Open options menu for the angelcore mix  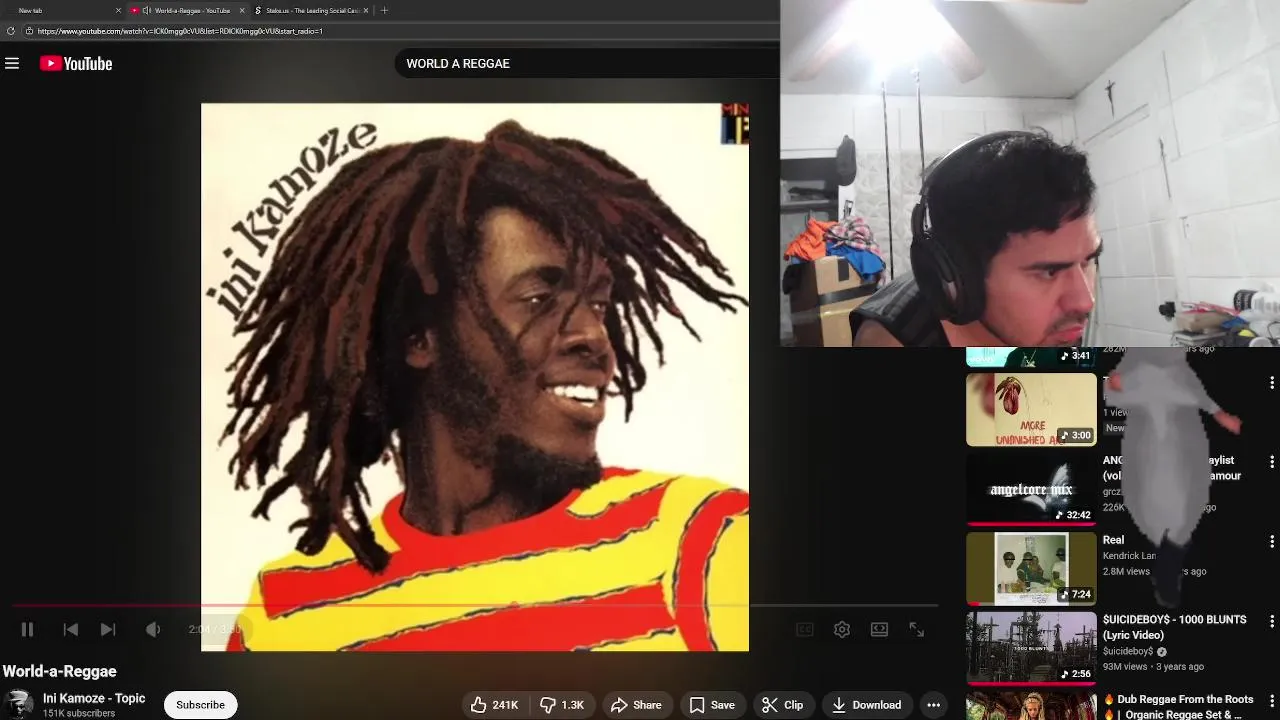(1271, 462)
